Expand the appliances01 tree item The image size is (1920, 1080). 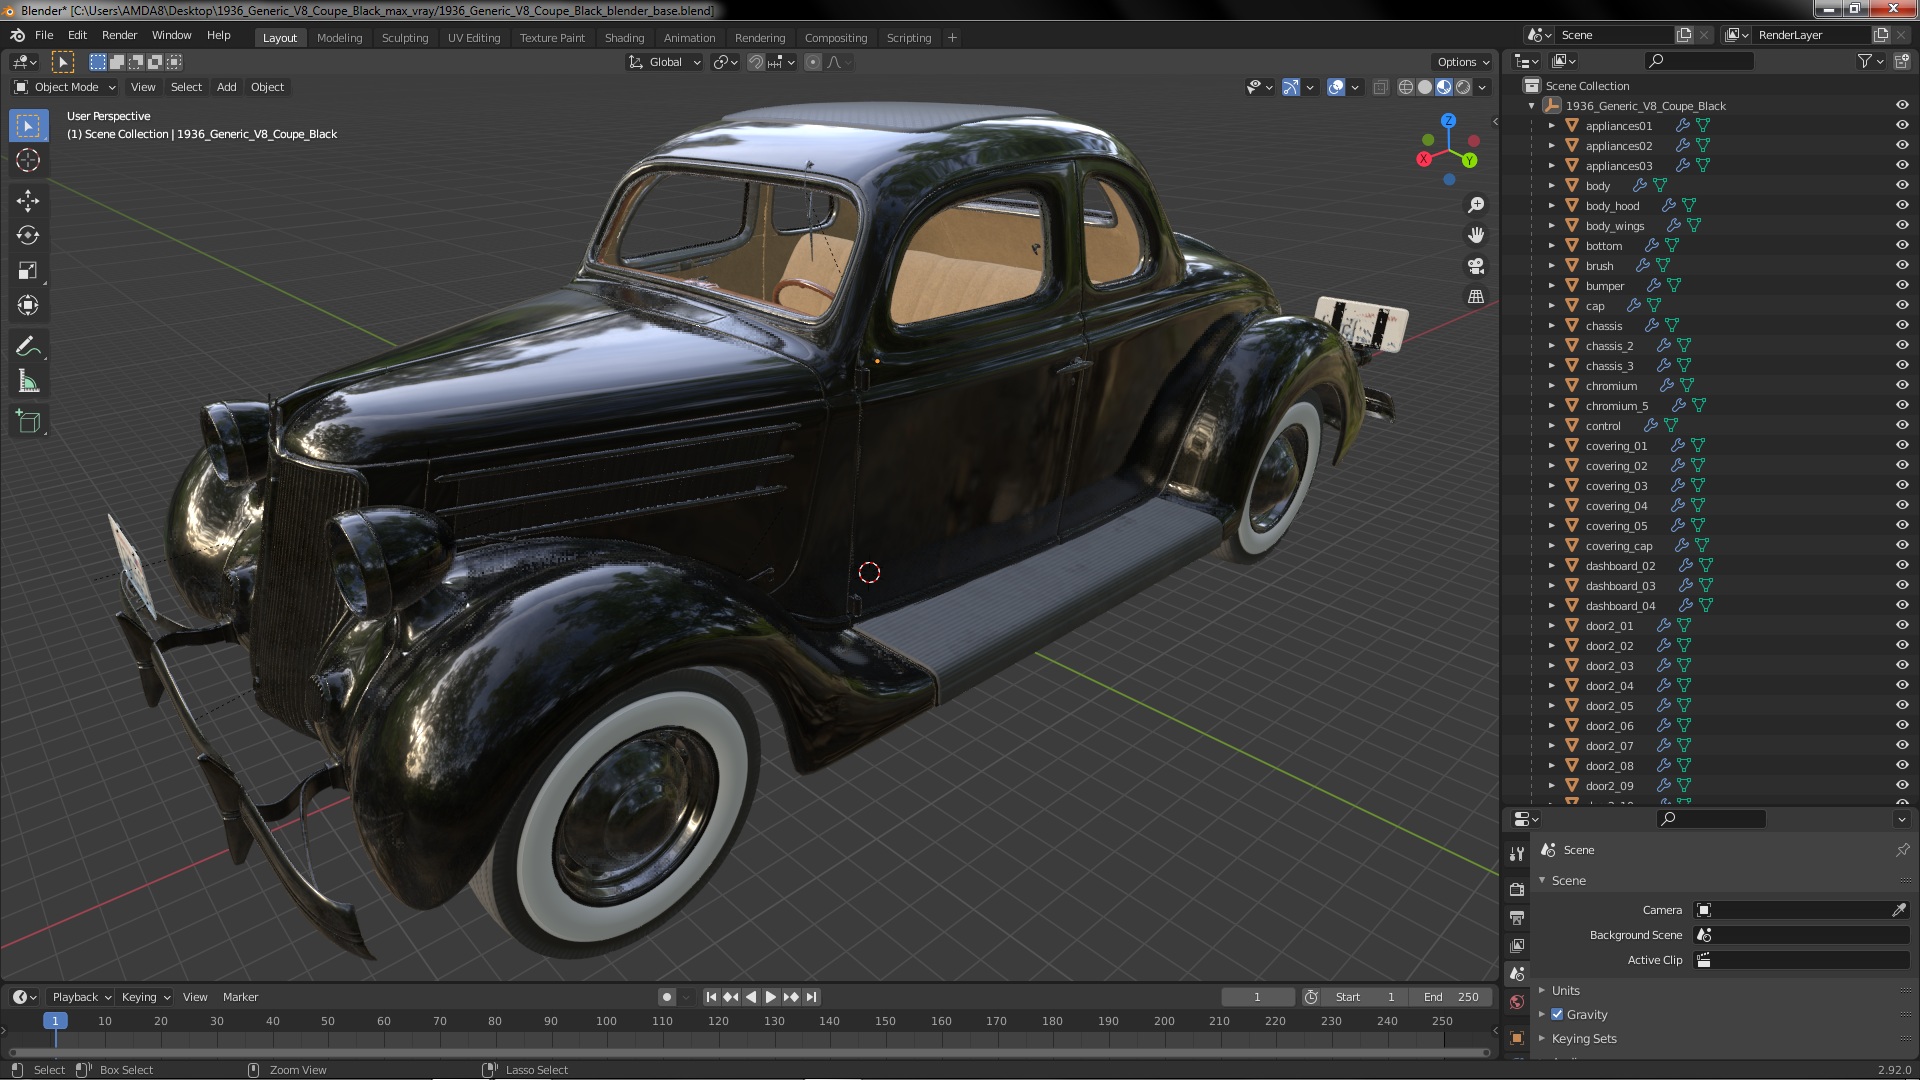(x=1551, y=126)
